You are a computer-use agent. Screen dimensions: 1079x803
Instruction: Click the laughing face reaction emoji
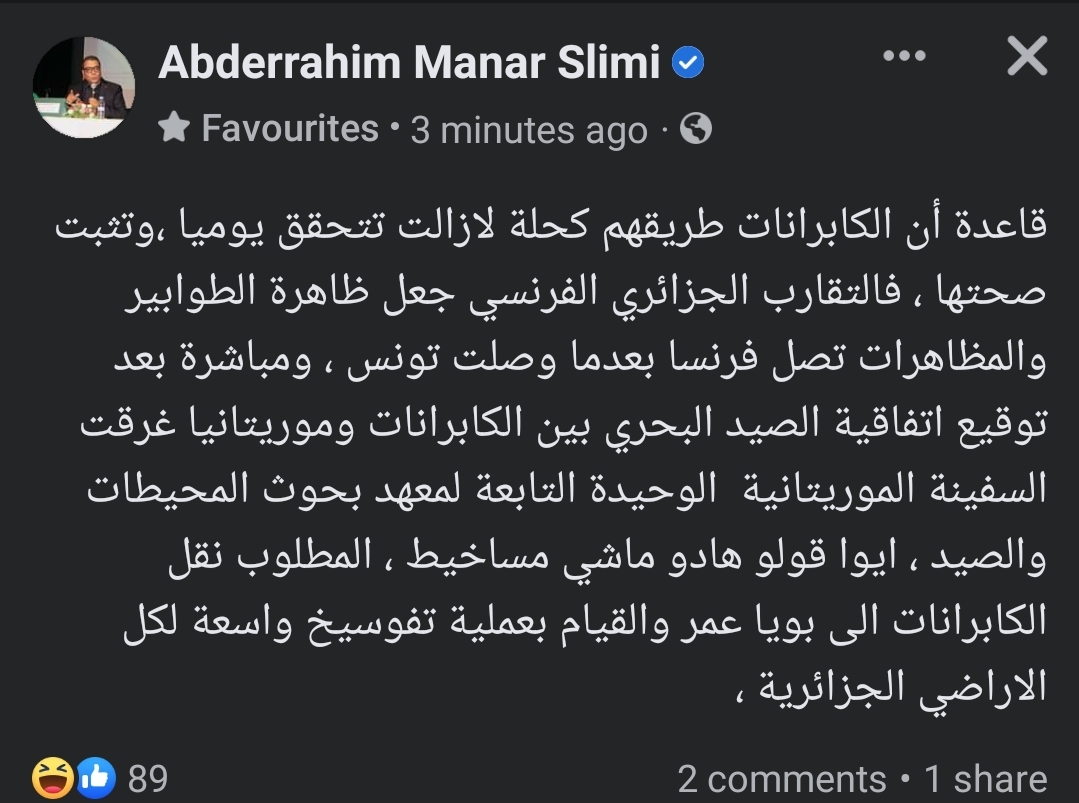[x=50, y=777]
